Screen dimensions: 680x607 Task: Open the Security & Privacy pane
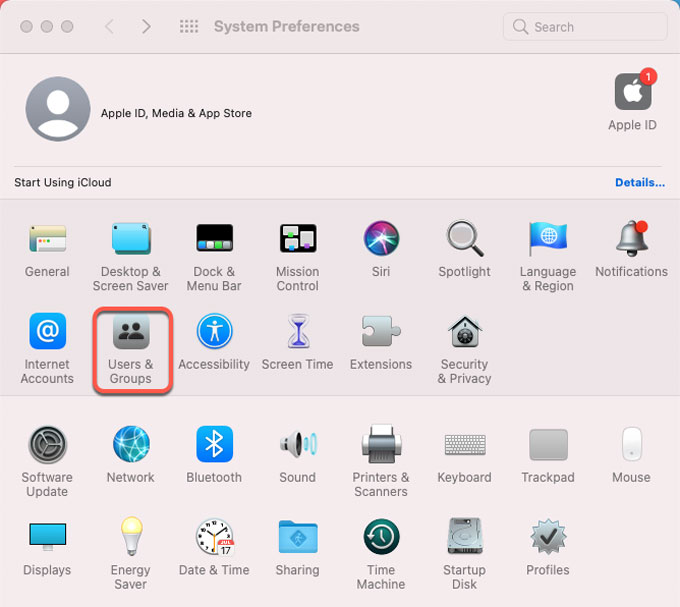point(464,349)
